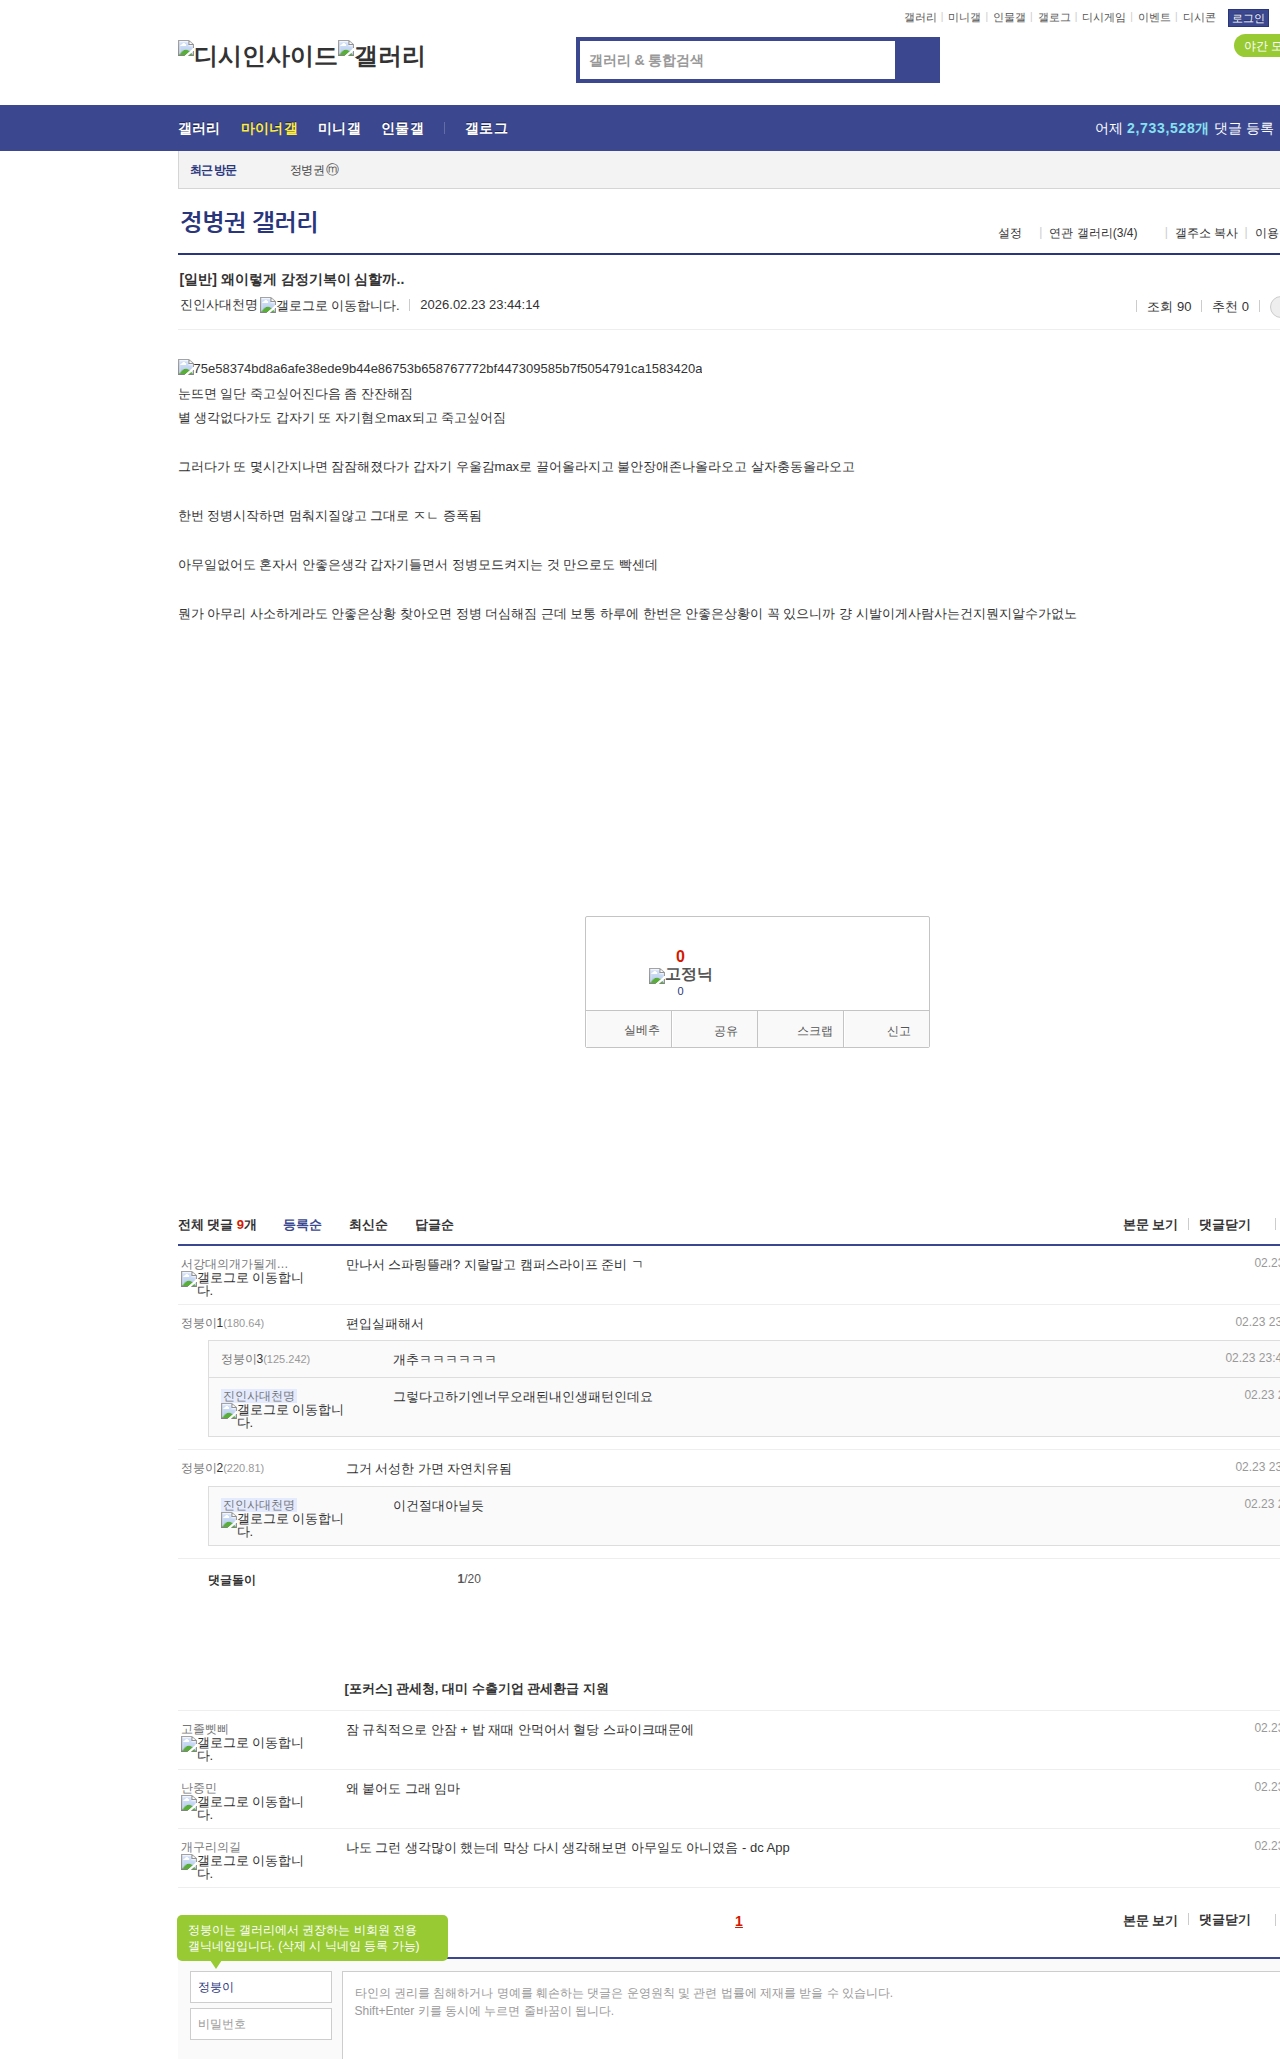1280x2059 pixels.
Task: Click the comment text '왜 붙어도 그래 임마'
Action: click(x=403, y=1789)
